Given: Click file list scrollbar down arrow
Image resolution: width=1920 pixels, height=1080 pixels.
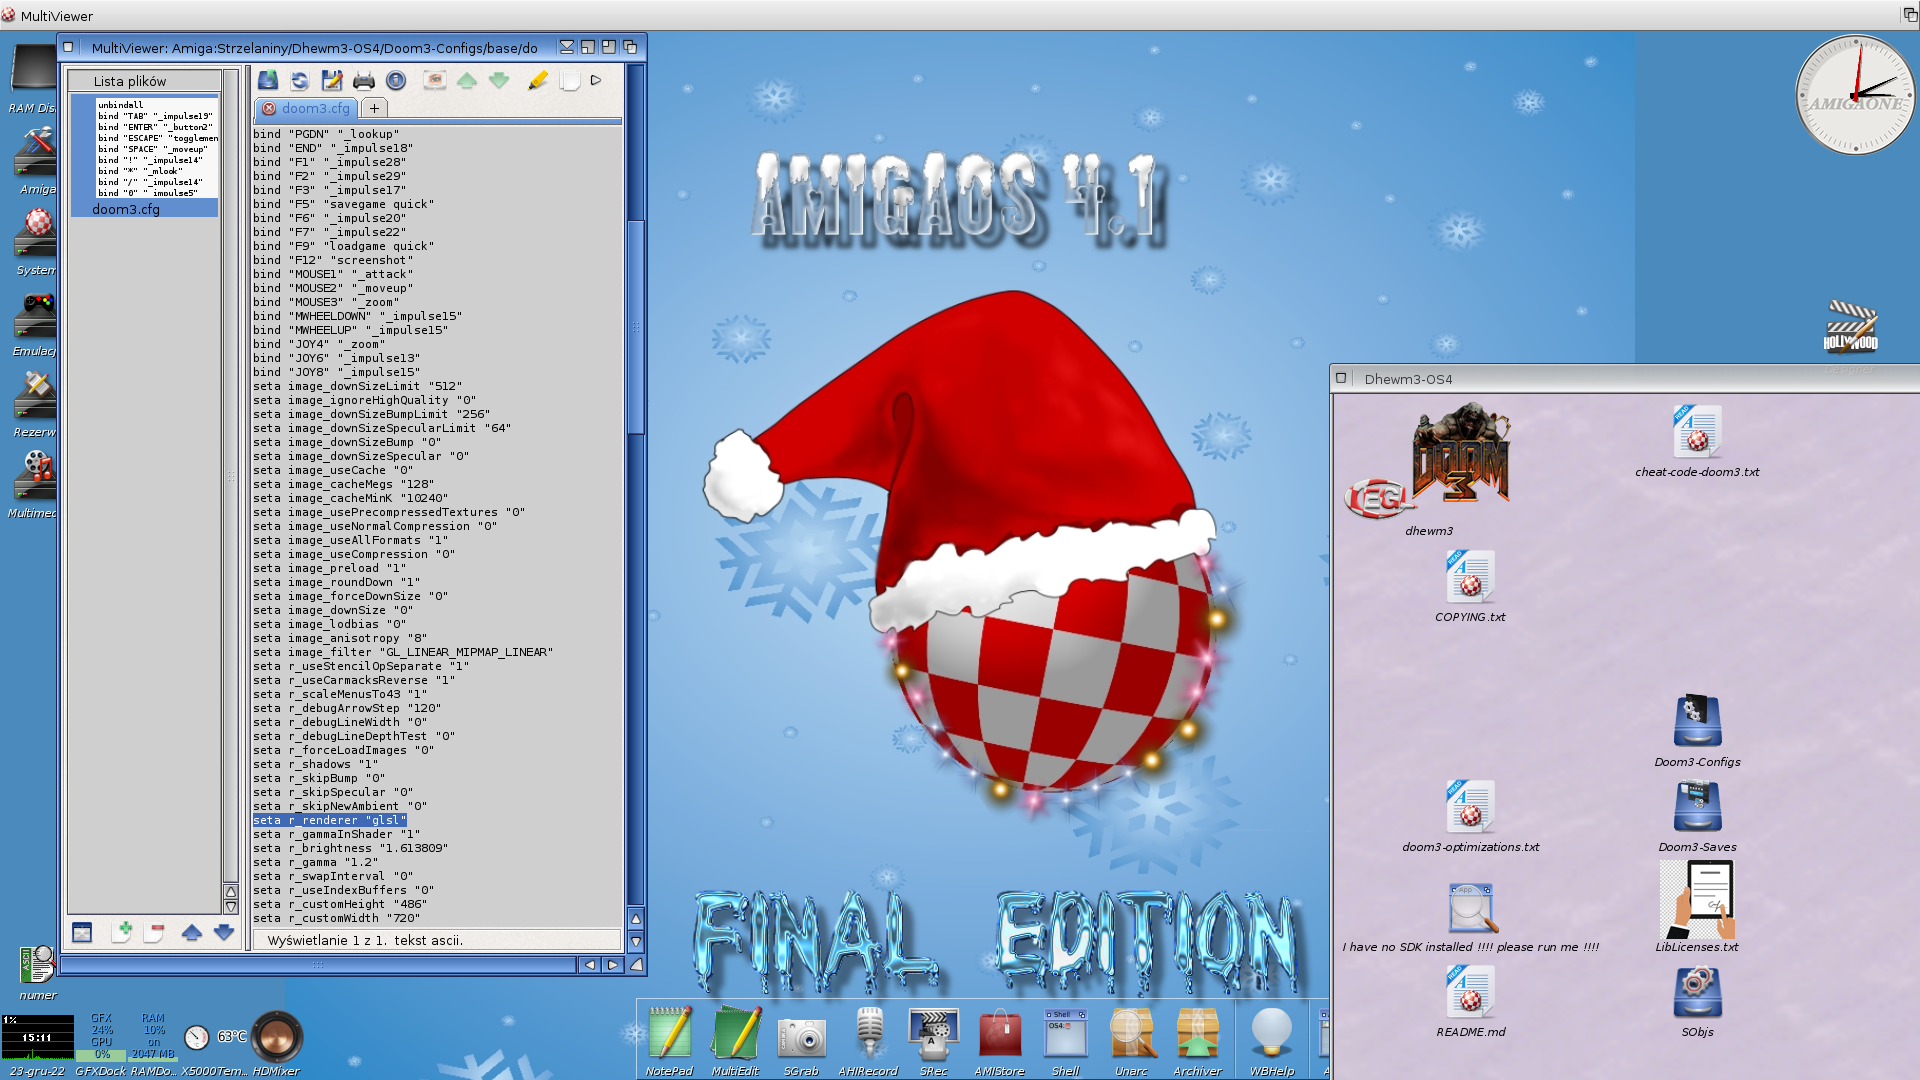Looking at the screenshot, I should (231, 907).
